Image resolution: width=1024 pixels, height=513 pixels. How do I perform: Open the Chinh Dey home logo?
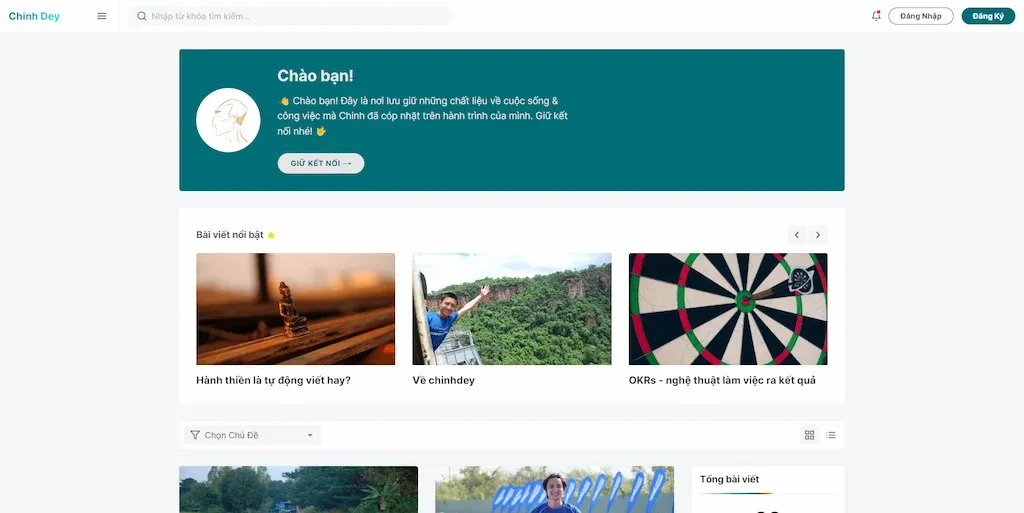(x=34, y=16)
